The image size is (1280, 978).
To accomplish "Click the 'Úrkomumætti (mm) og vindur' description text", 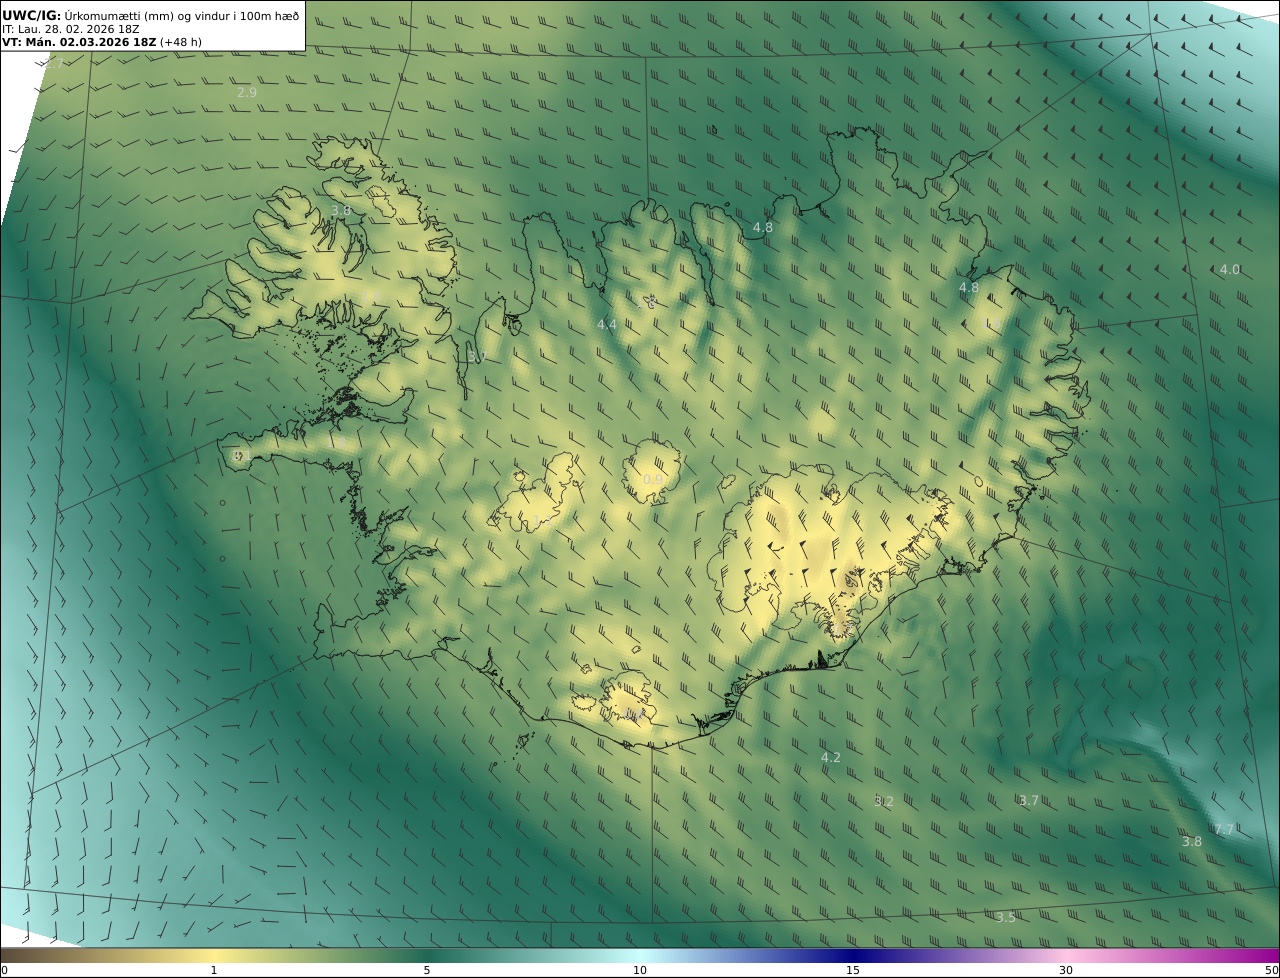I will [x=182, y=15].
